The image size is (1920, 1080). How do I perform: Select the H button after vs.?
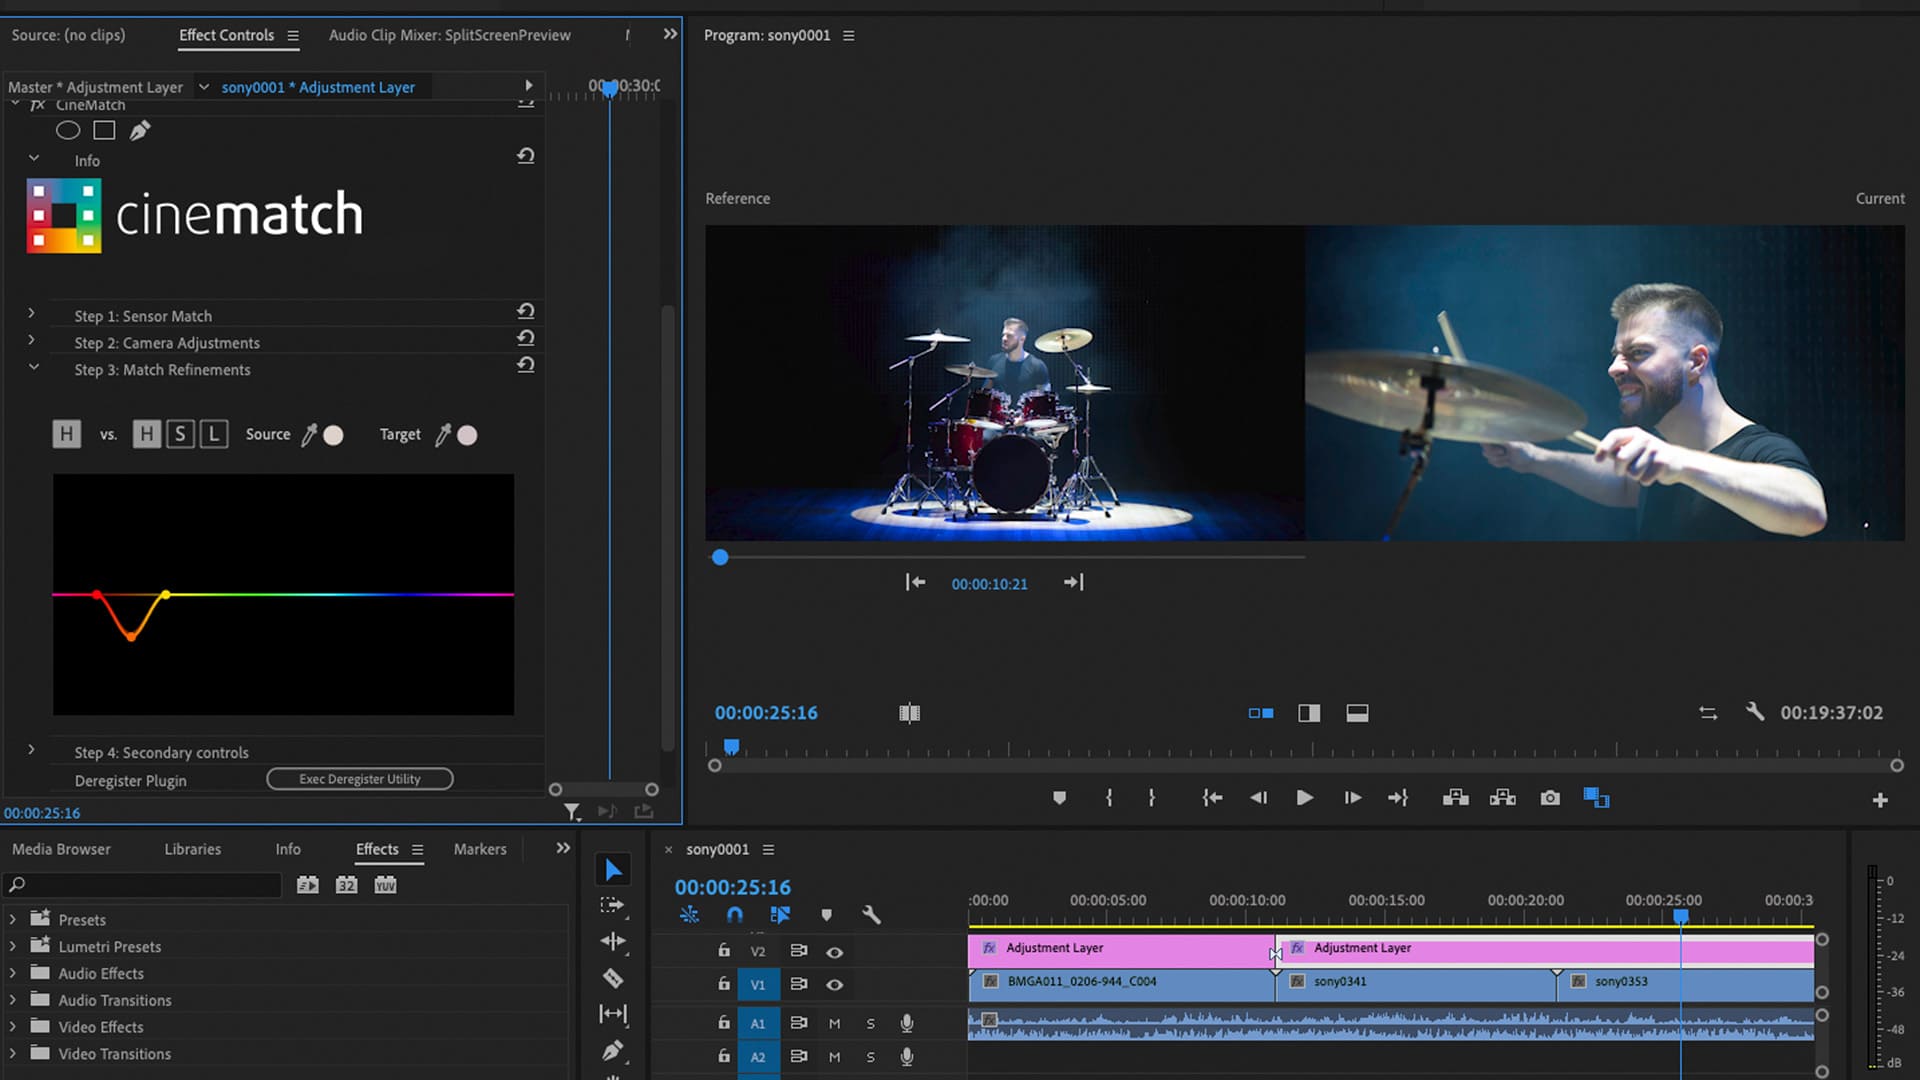coord(146,434)
